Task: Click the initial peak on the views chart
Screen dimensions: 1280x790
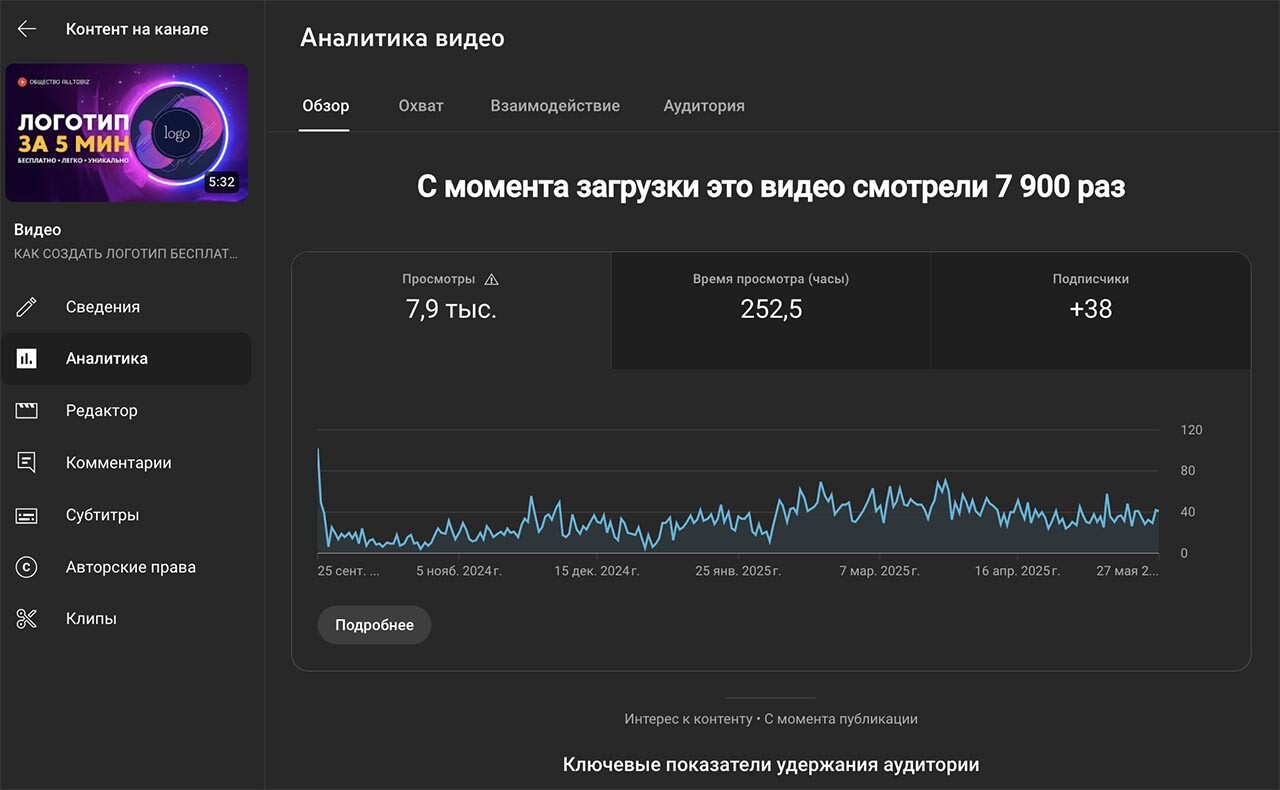Action: (319, 450)
